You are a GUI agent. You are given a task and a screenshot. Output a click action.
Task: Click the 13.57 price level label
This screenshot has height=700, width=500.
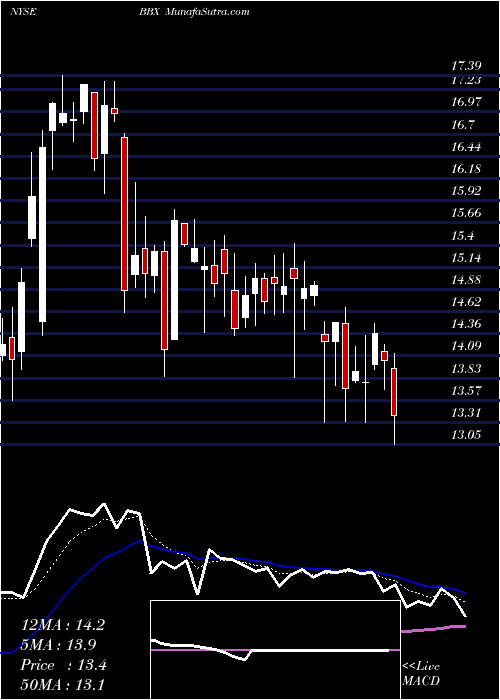466,391
